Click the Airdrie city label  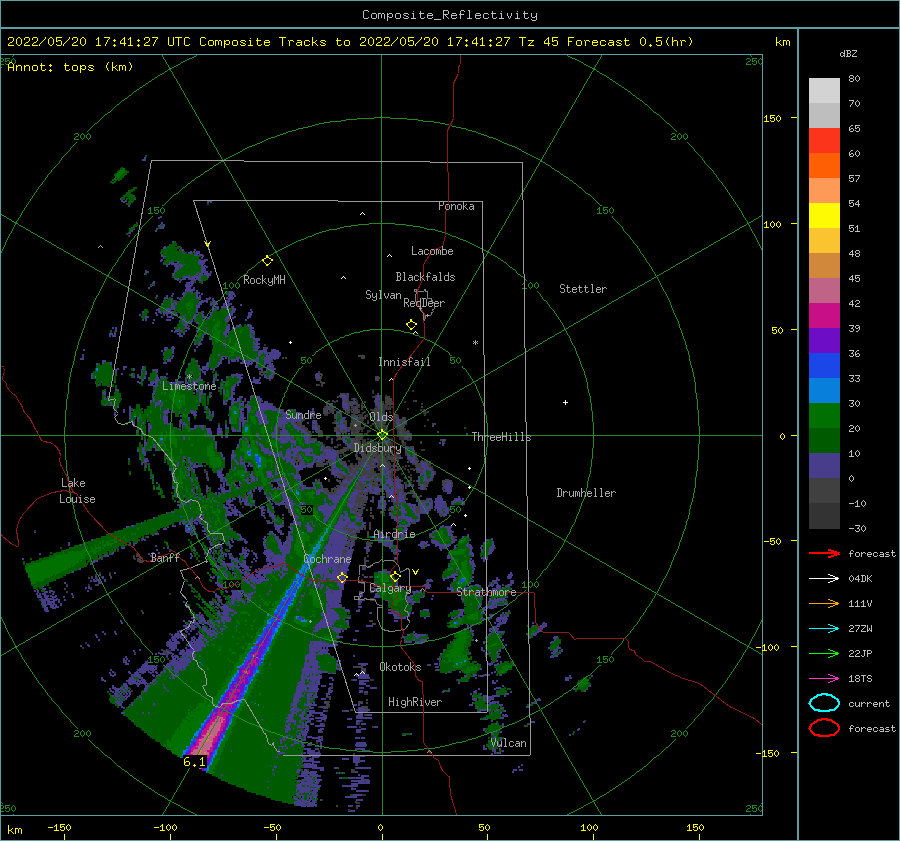tap(394, 534)
